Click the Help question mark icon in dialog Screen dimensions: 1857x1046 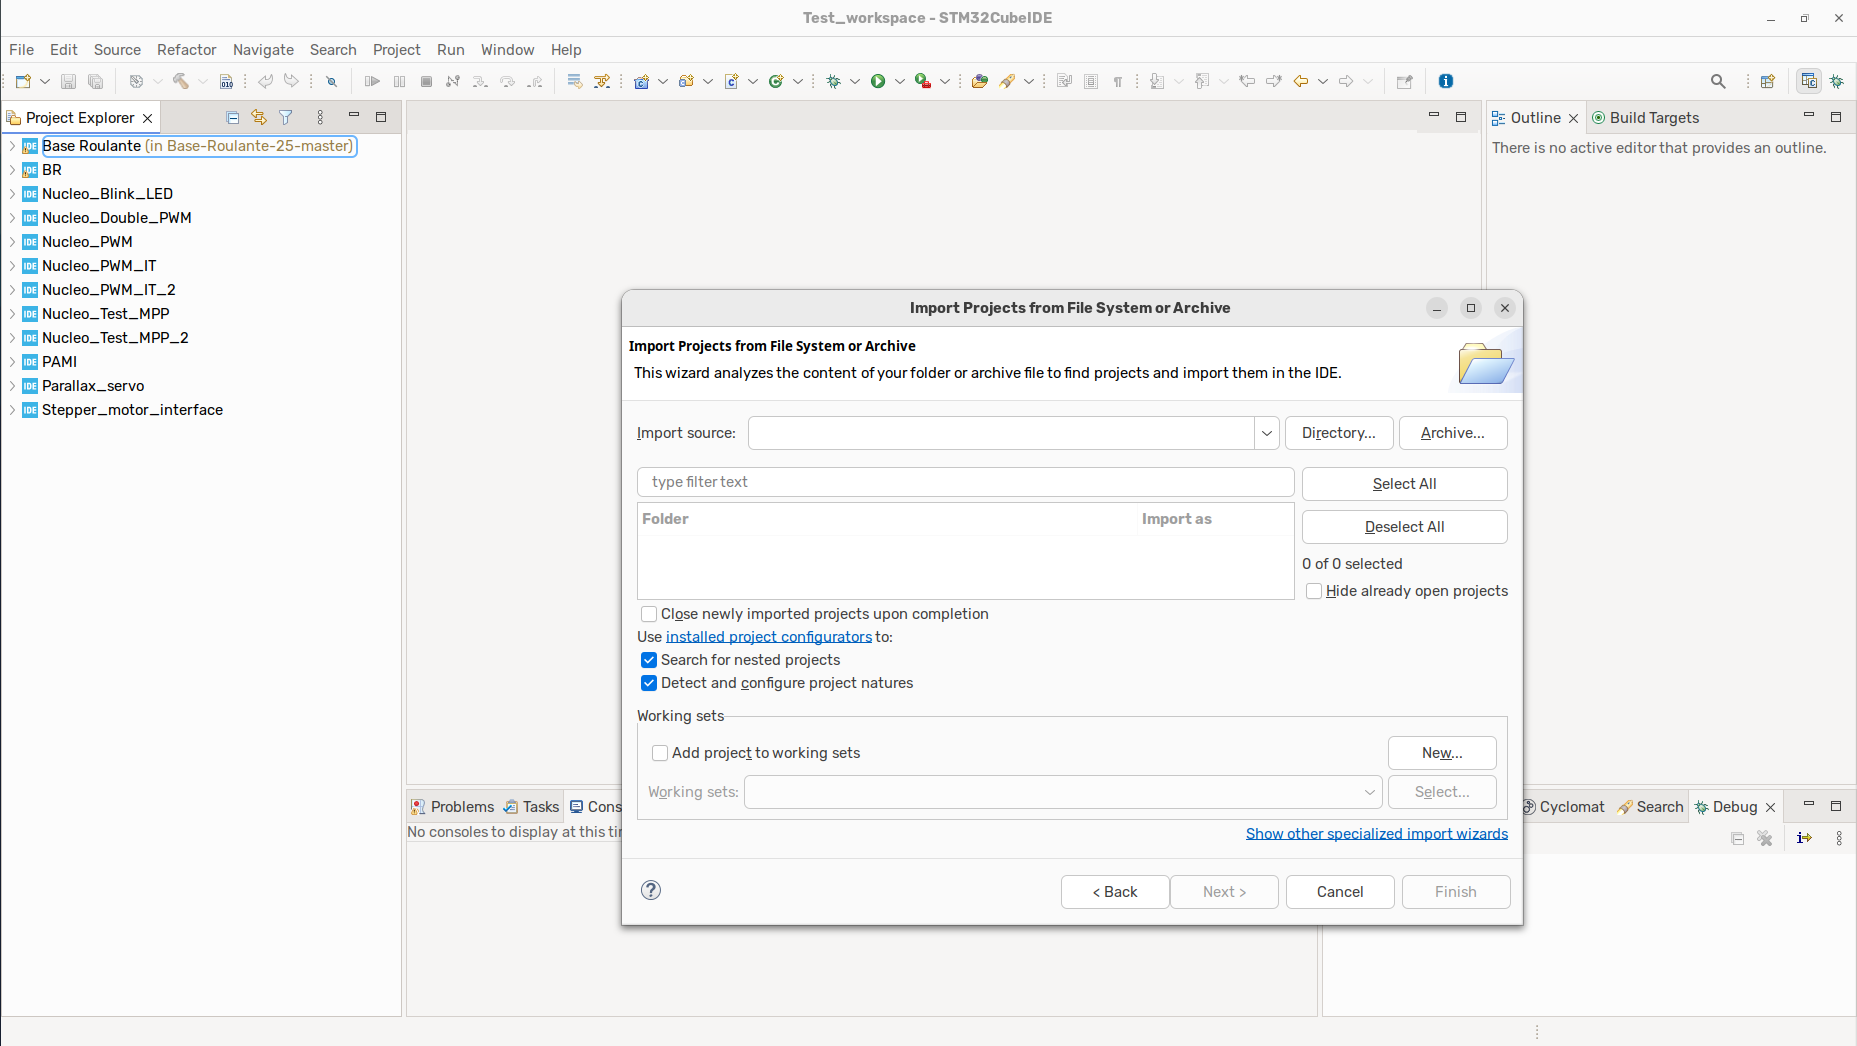651,890
